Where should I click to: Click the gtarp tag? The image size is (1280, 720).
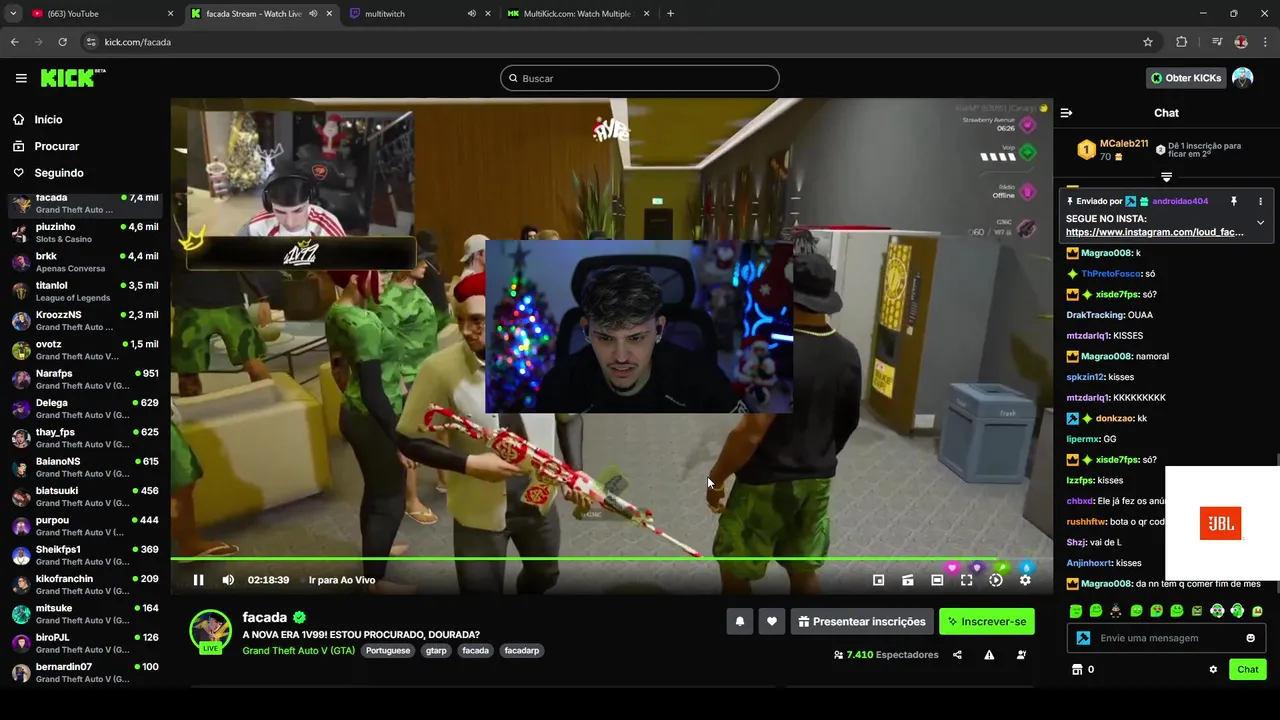point(436,650)
